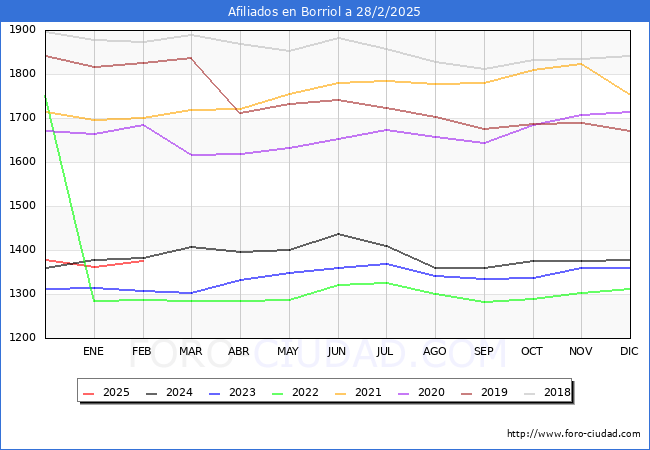Click the ENE month axis label
This screenshot has width=650, height=450.
click(x=93, y=351)
